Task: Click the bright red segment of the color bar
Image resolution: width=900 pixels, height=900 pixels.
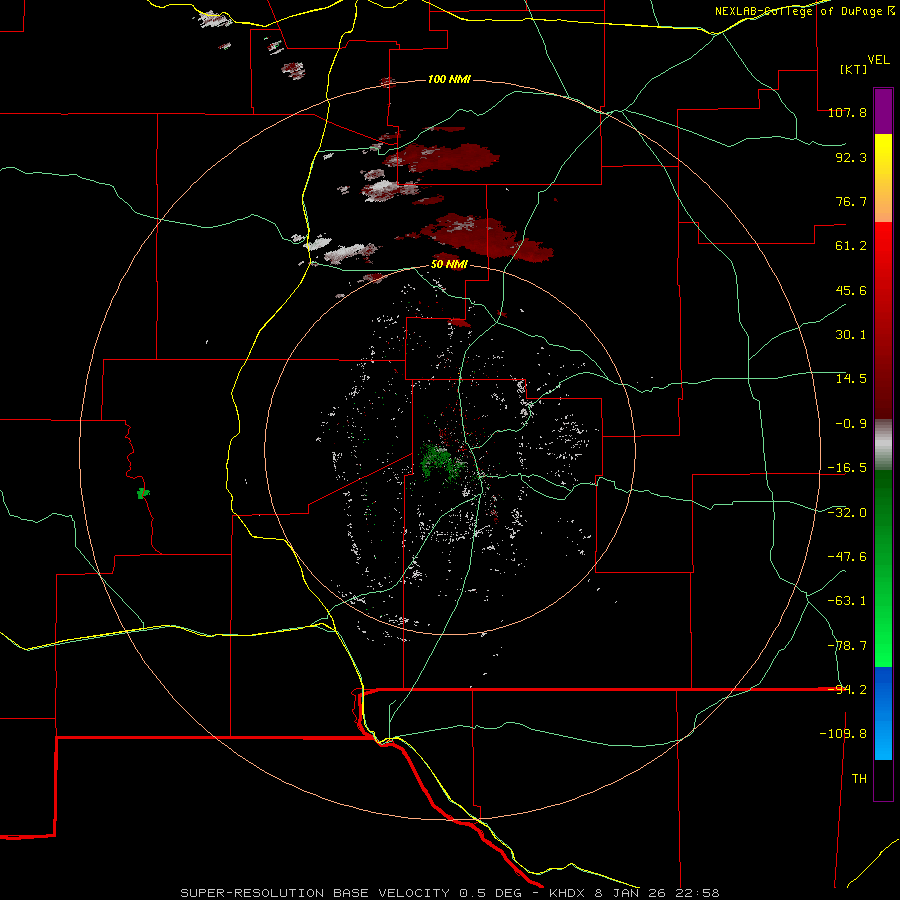Action: tap(883, 247)
